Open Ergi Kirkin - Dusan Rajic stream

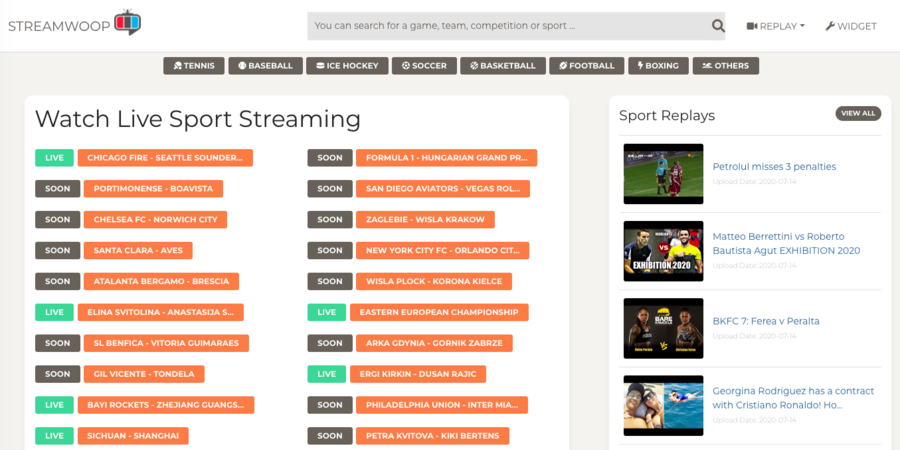pyautogui.click(x=418, y=374)
